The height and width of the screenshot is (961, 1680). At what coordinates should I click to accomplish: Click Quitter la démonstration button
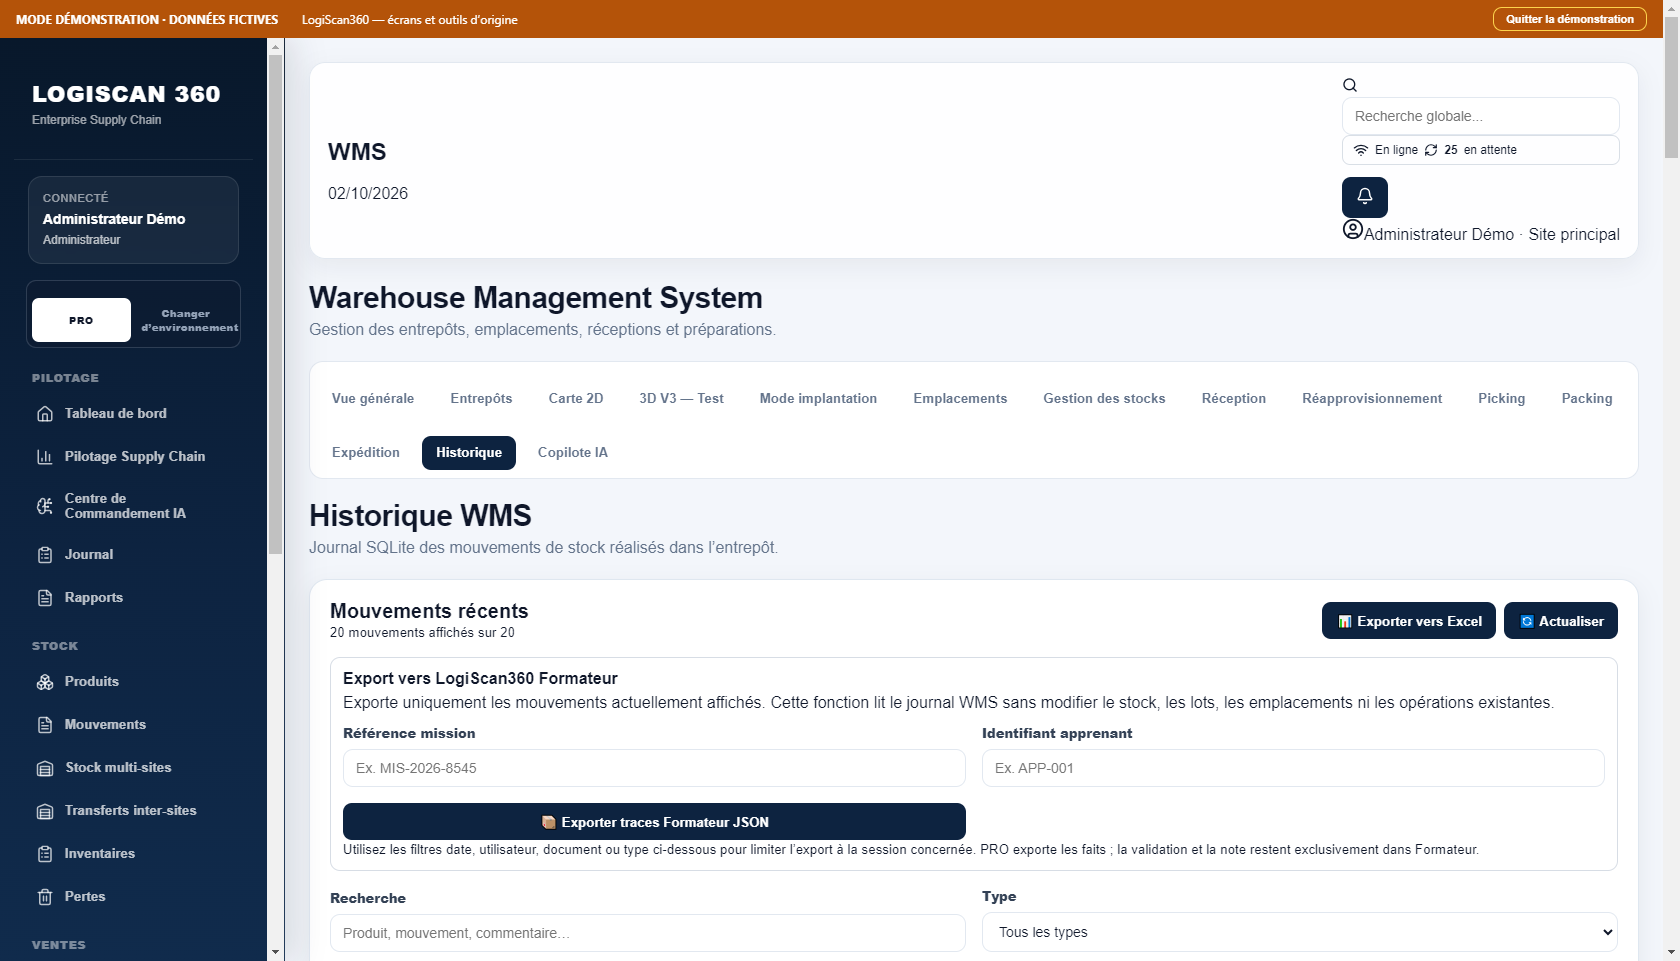tap(1570, 19)
